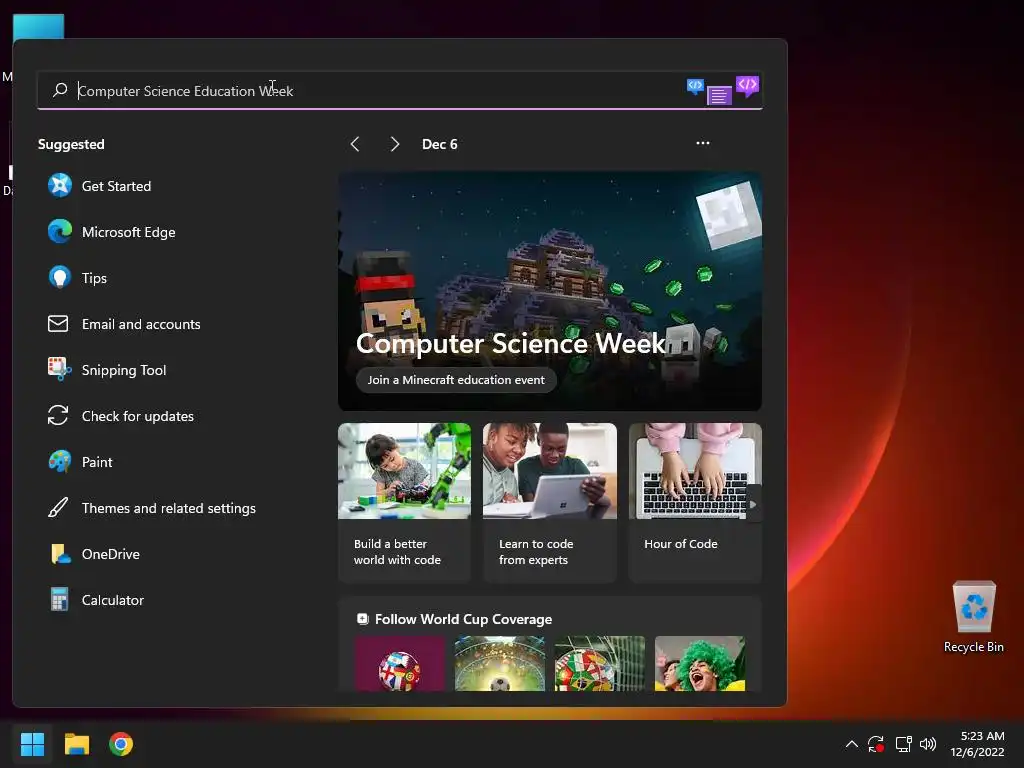Launch OneDrive icon in suggestions
This screenshot has width=1024, height=768.
pyautogui.click(x=60, y=554)
